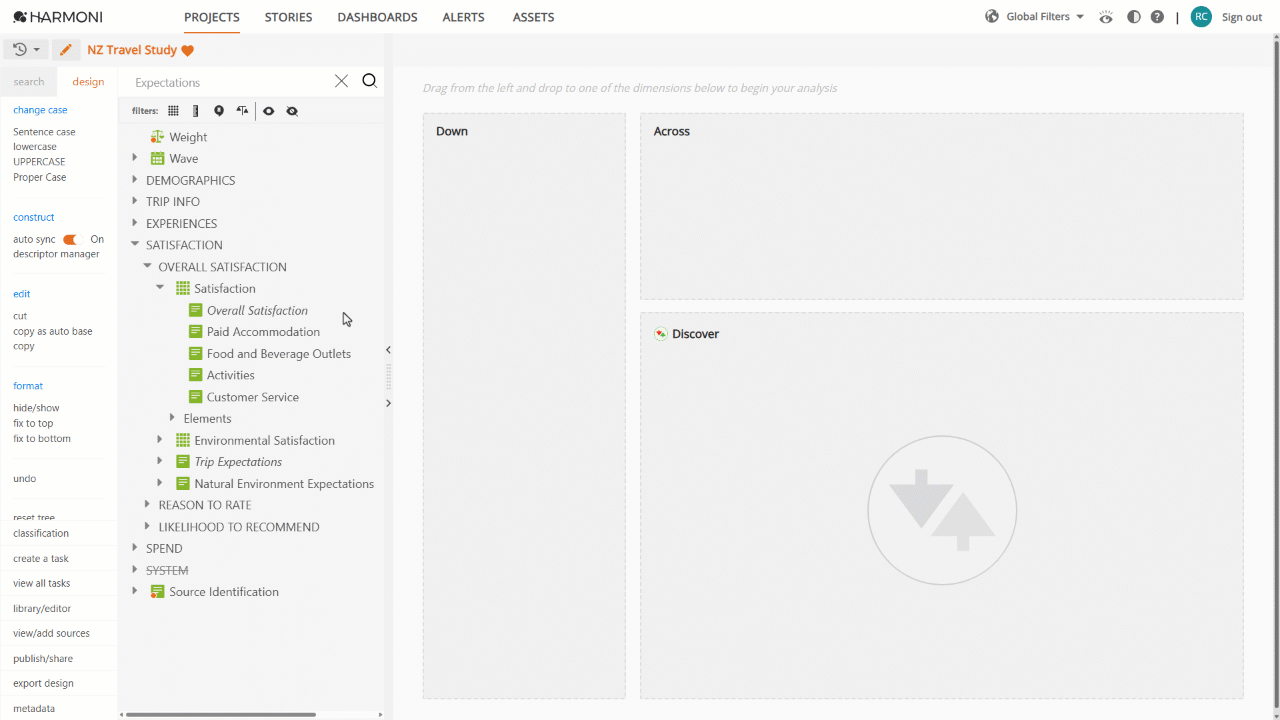Click the pencil edit icon
1280x720 pixels.
(x=66, y=50)
